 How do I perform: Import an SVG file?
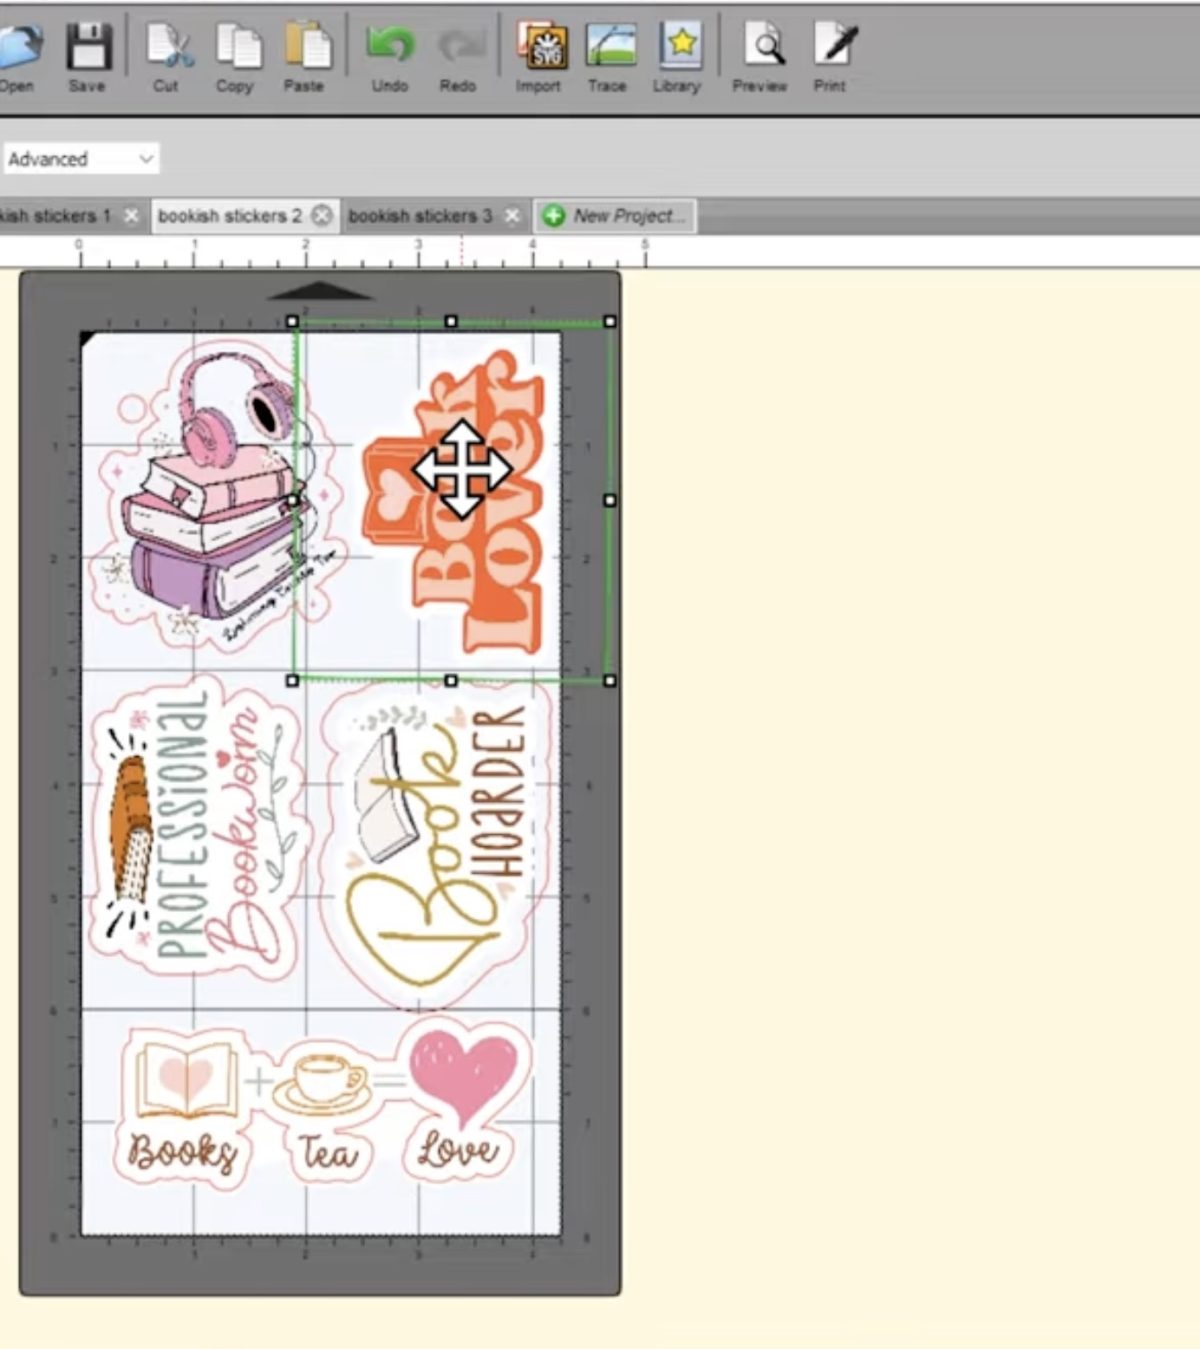point(540,58)
